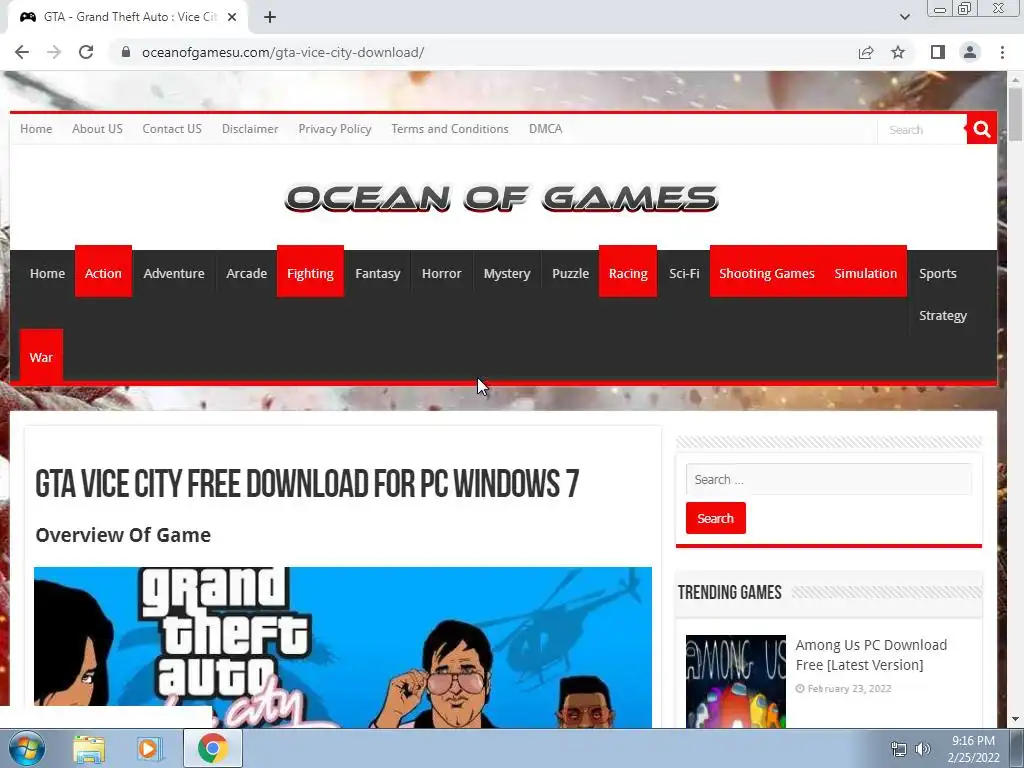Click the Overview Of Game heading
Image resolution: width=1024 pixels, height=768 pixels.
(x=123, y=534)
